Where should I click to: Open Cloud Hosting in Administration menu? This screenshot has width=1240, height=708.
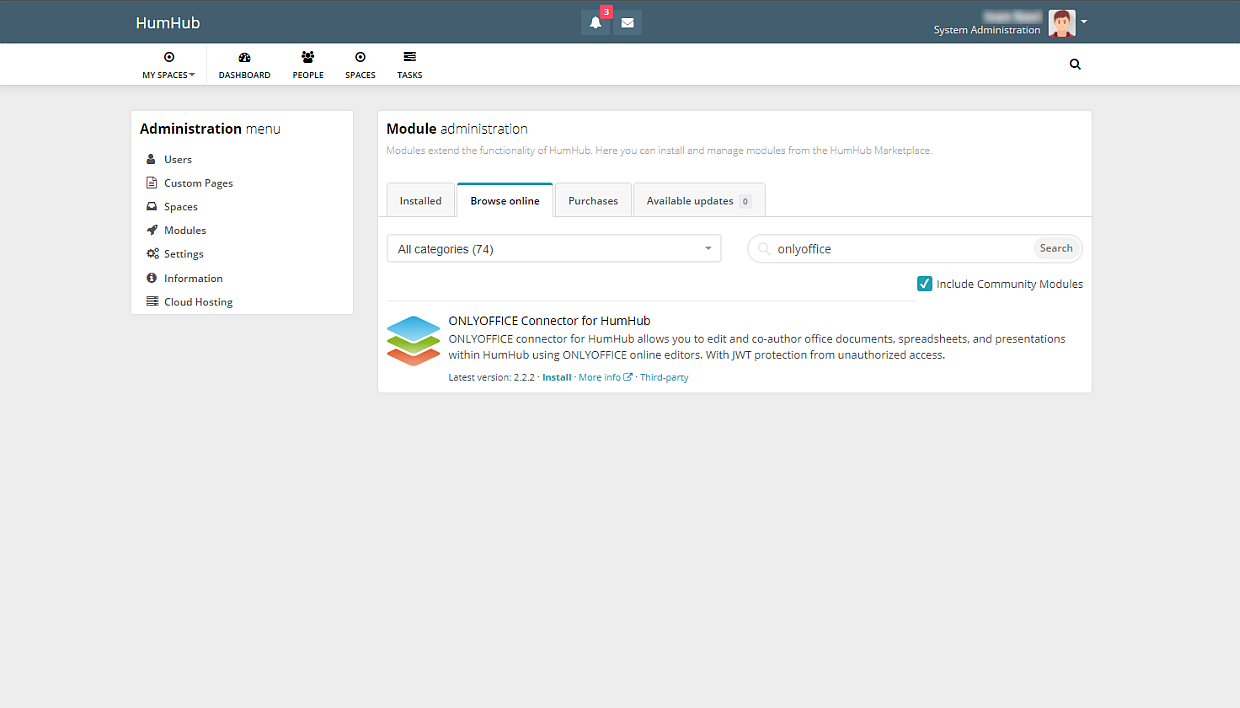pos(198,302)
